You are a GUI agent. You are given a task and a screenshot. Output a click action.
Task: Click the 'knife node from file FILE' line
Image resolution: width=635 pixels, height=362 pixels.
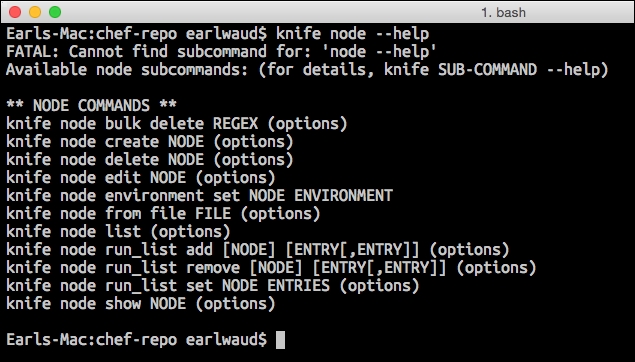click(x=163, y=213)
